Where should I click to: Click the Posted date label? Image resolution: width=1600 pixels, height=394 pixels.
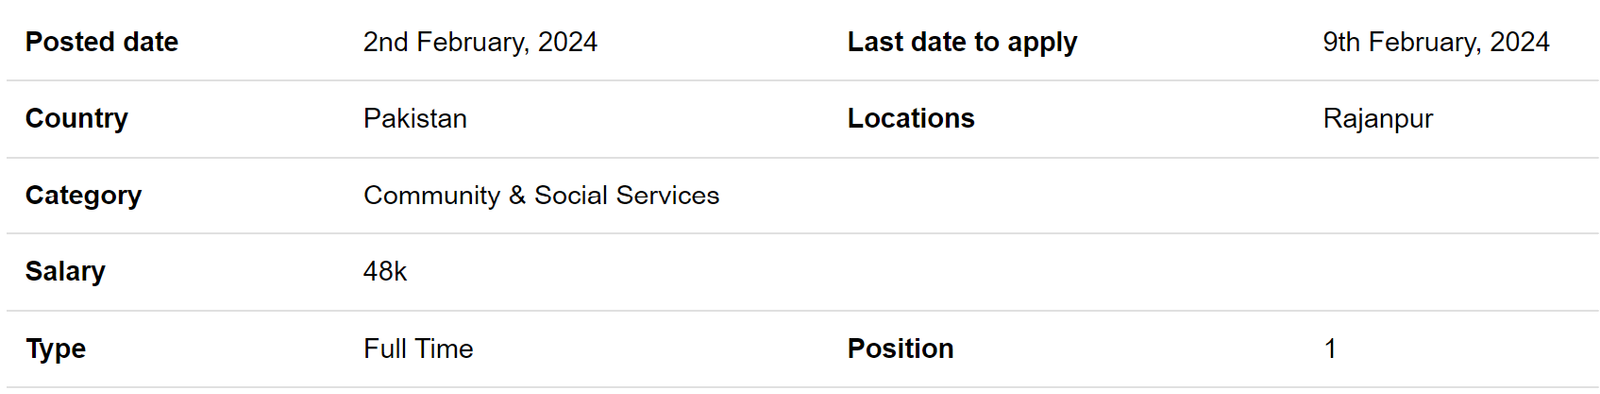click(102, 42)
